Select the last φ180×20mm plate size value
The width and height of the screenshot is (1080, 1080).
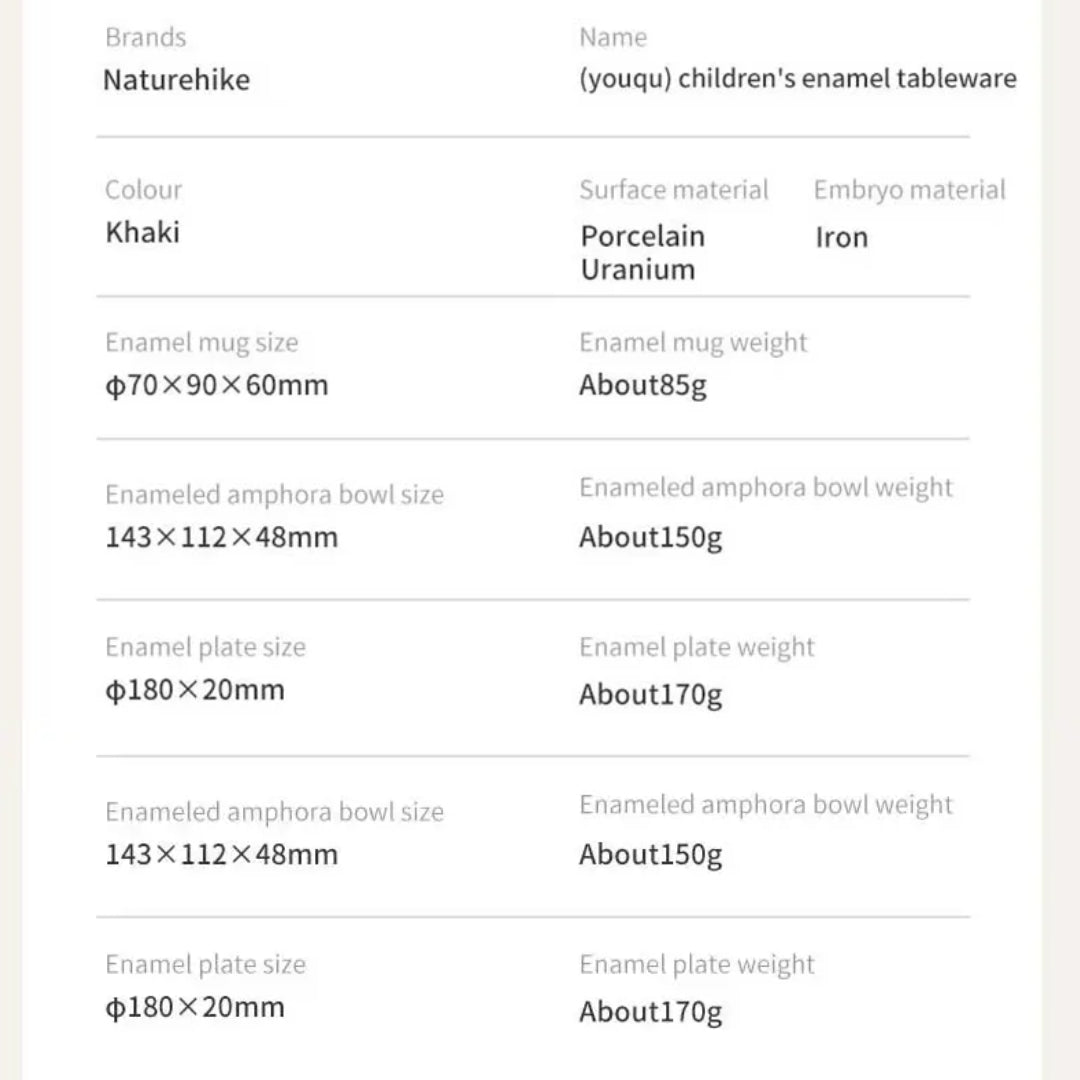pyautogui.click(x=195, y=1007)
